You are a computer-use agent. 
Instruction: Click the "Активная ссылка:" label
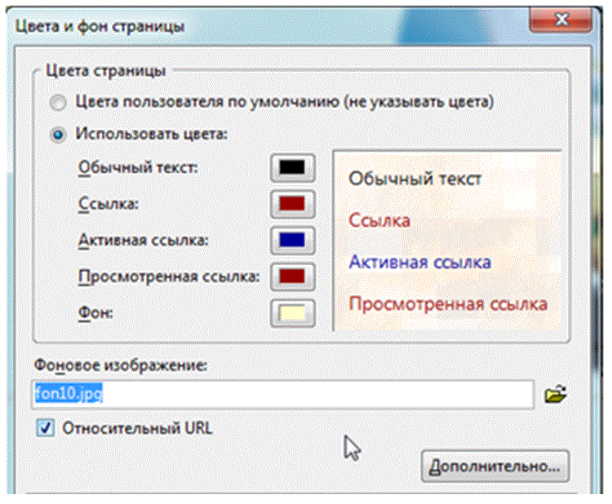point(143,240)
